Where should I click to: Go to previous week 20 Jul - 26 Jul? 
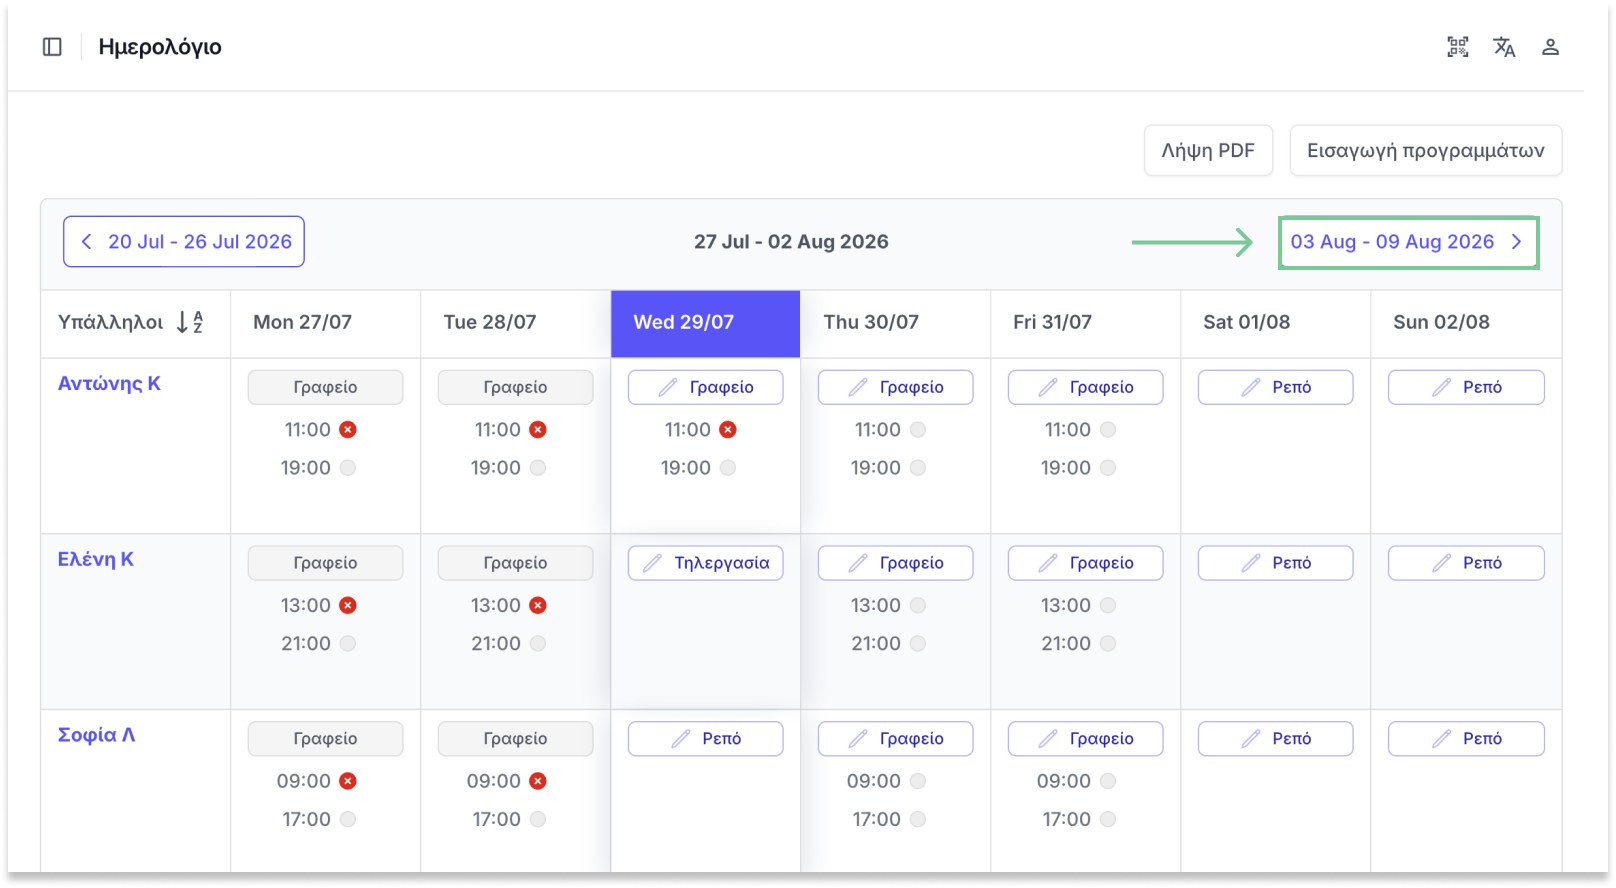click(x=184, y=242)
